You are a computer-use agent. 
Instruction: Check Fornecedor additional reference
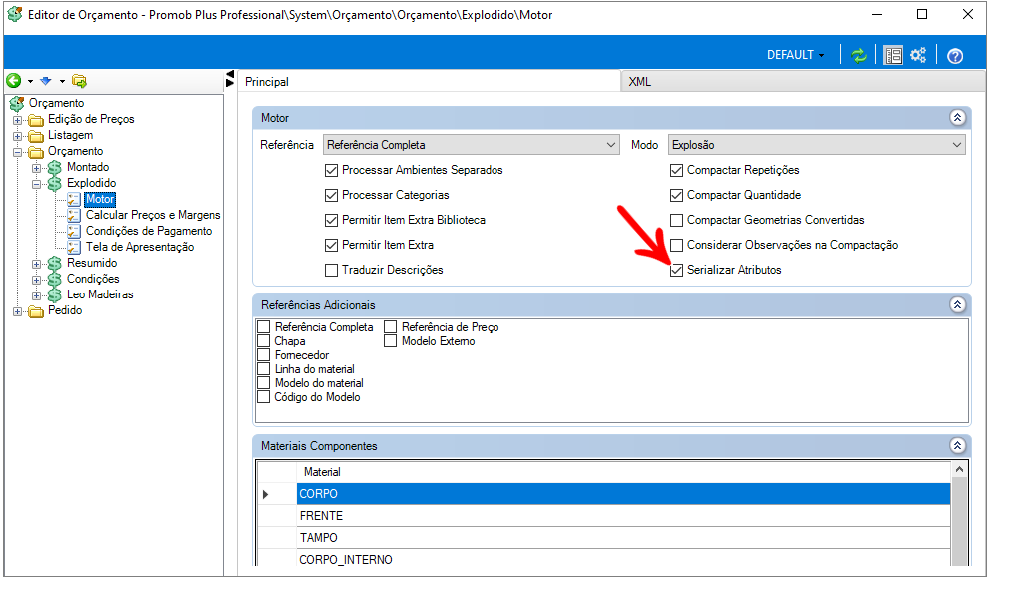click(x=263, y=355)
